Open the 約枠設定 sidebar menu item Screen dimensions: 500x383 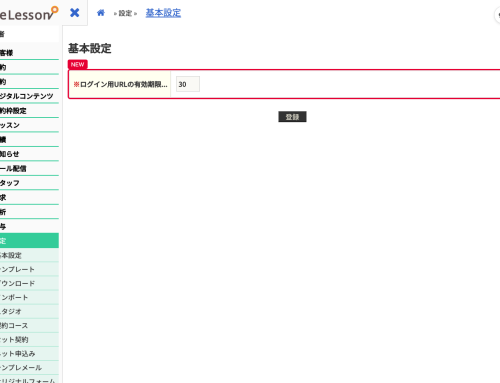[29, 111]
